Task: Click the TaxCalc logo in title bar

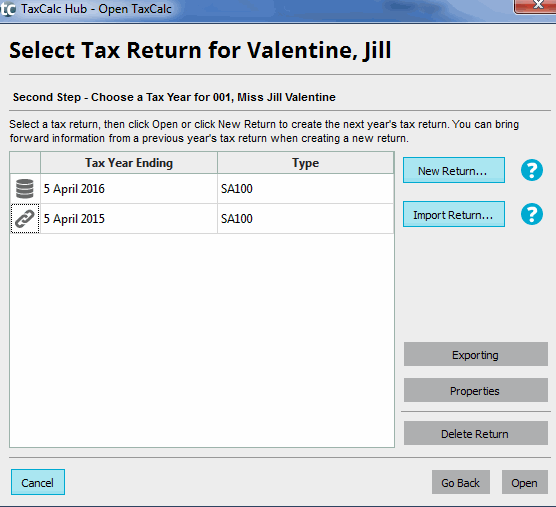Action: pyautogui.click(x=8, y=9)
